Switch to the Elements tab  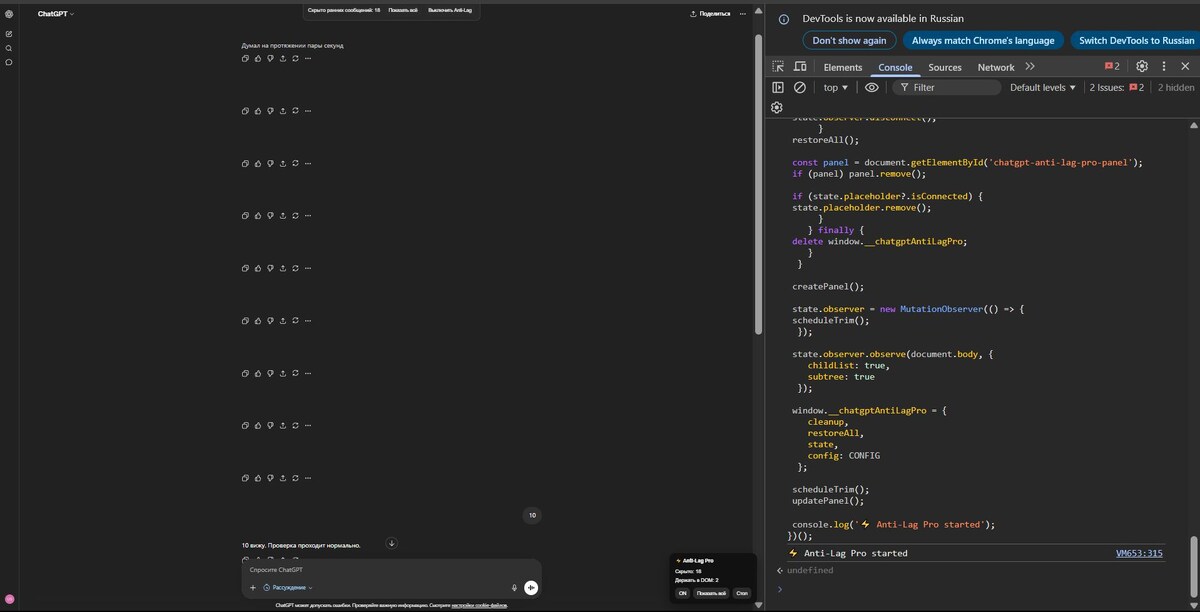click(x=843, y=67)
